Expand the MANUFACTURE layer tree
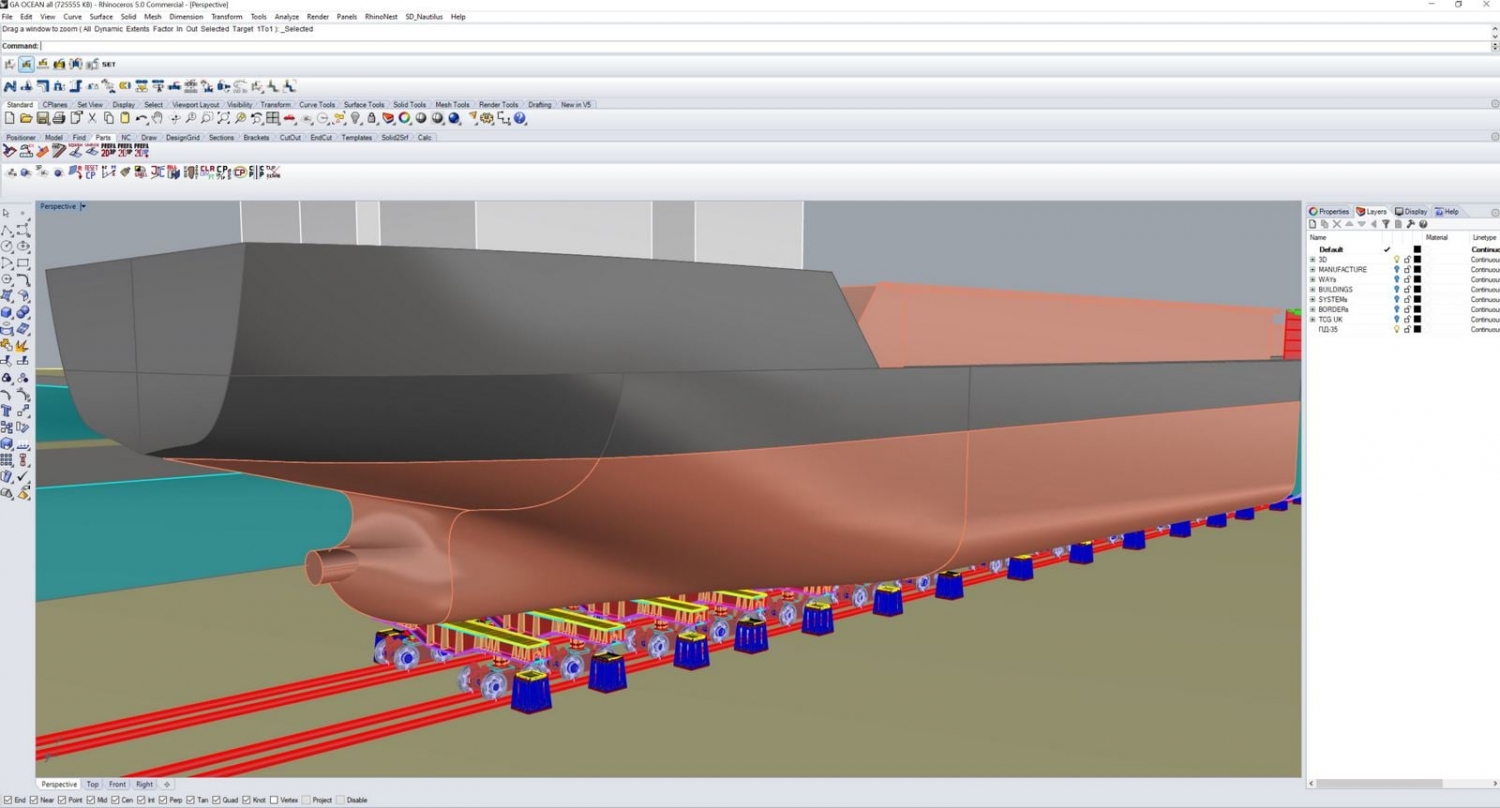 [1313, 270]
